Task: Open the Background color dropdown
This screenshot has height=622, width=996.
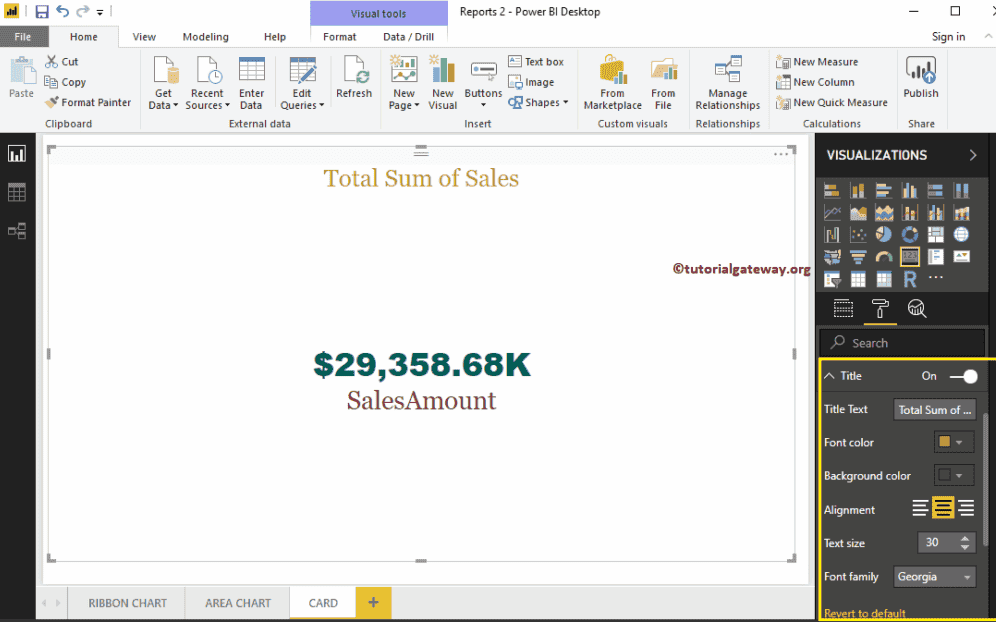Action: point(954,475)
